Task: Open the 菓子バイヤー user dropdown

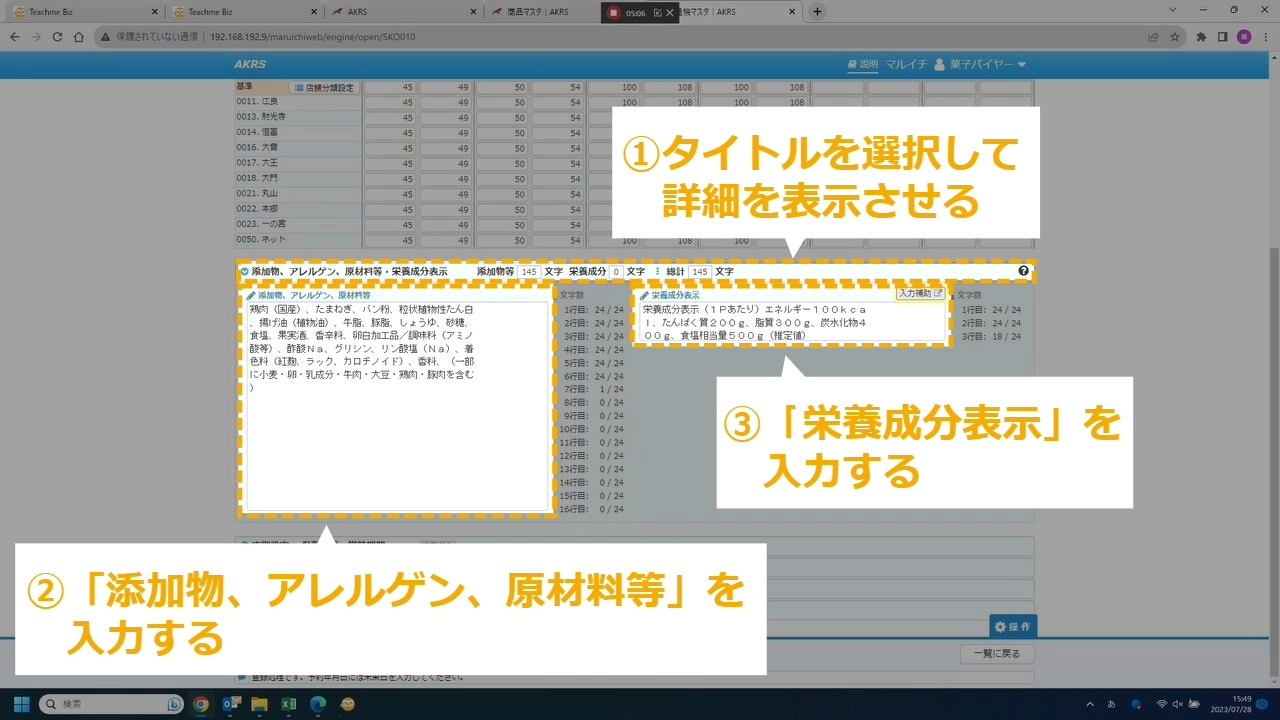Action: pyautogui.click(x=980, y=65)
